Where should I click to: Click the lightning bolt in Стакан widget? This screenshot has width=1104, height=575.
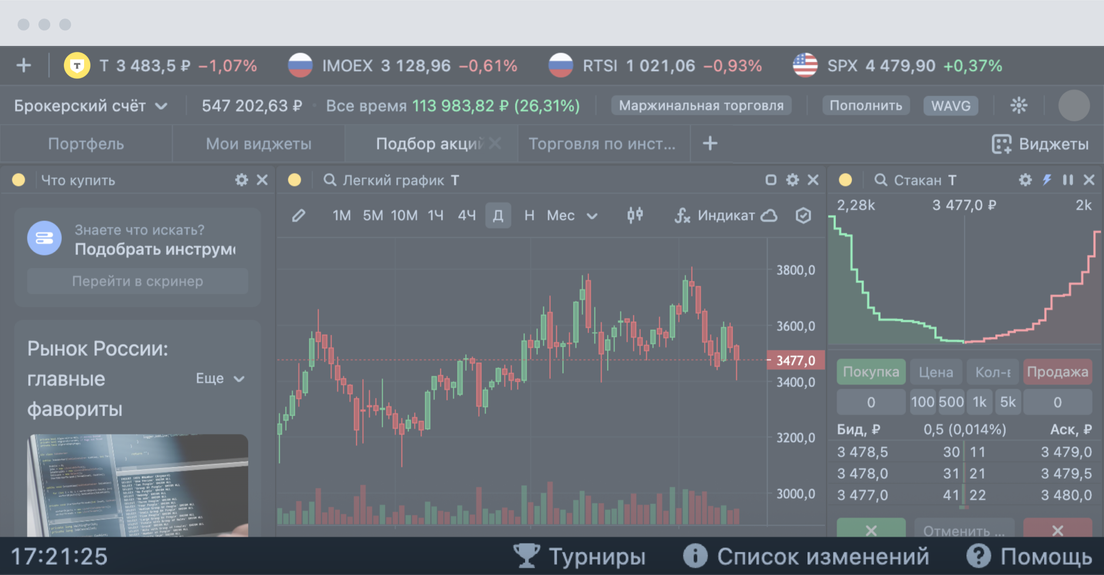click(x=1047, y=180)
